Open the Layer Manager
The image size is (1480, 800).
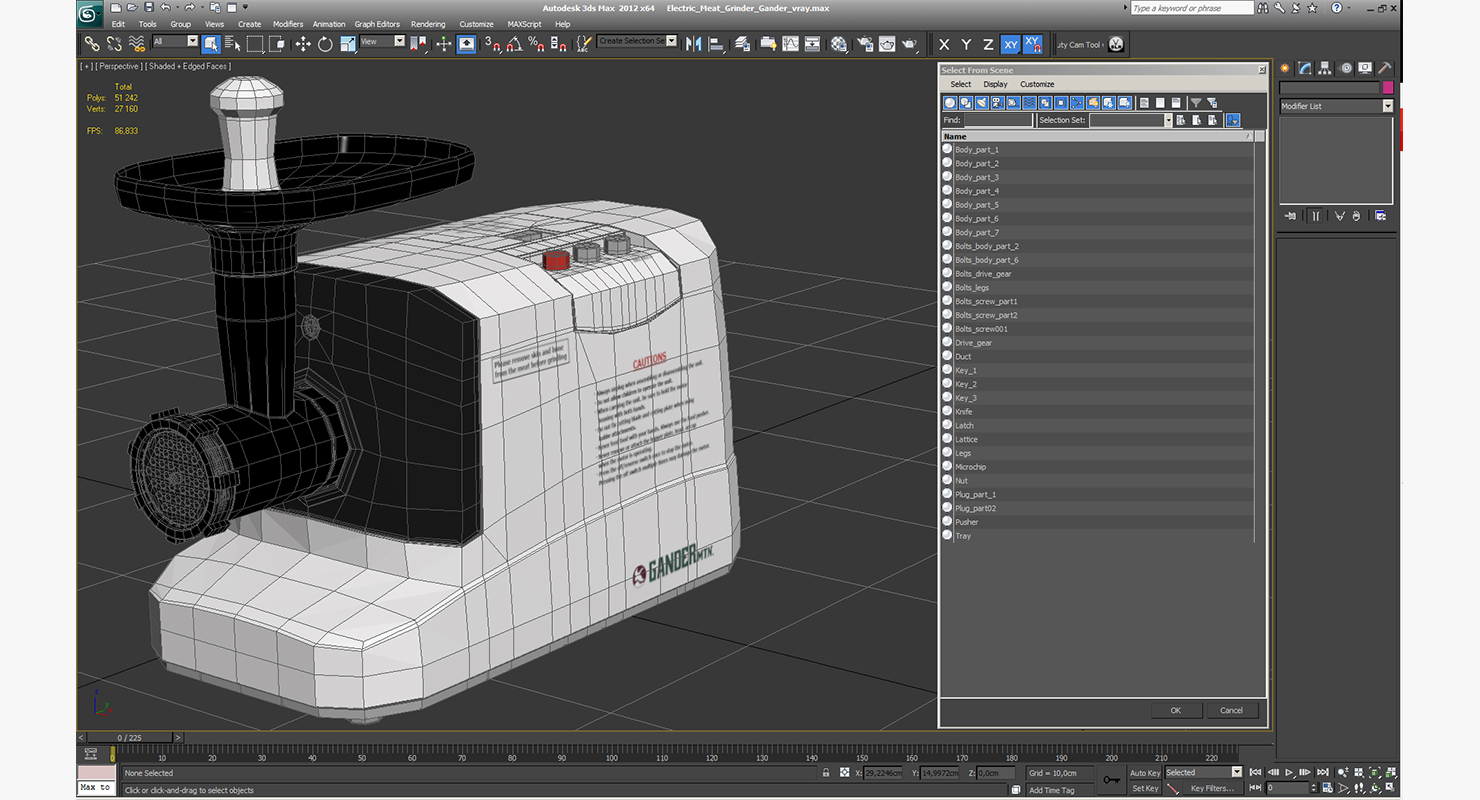tap(742, 44)
